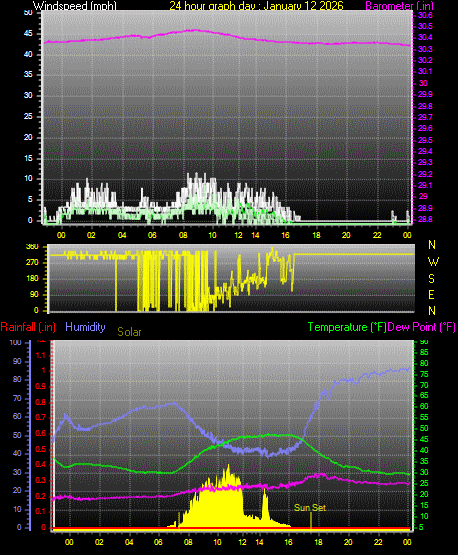Click the 360 wind direction axis value
Screen dimensions: 458x555
click(32, 247)
